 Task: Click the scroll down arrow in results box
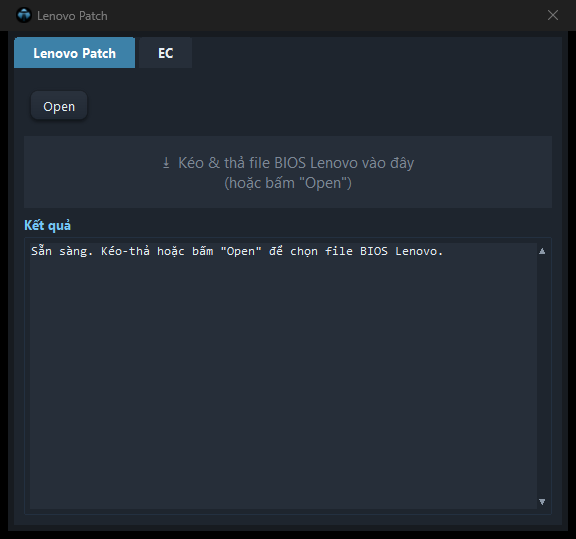tap(542, 502)
